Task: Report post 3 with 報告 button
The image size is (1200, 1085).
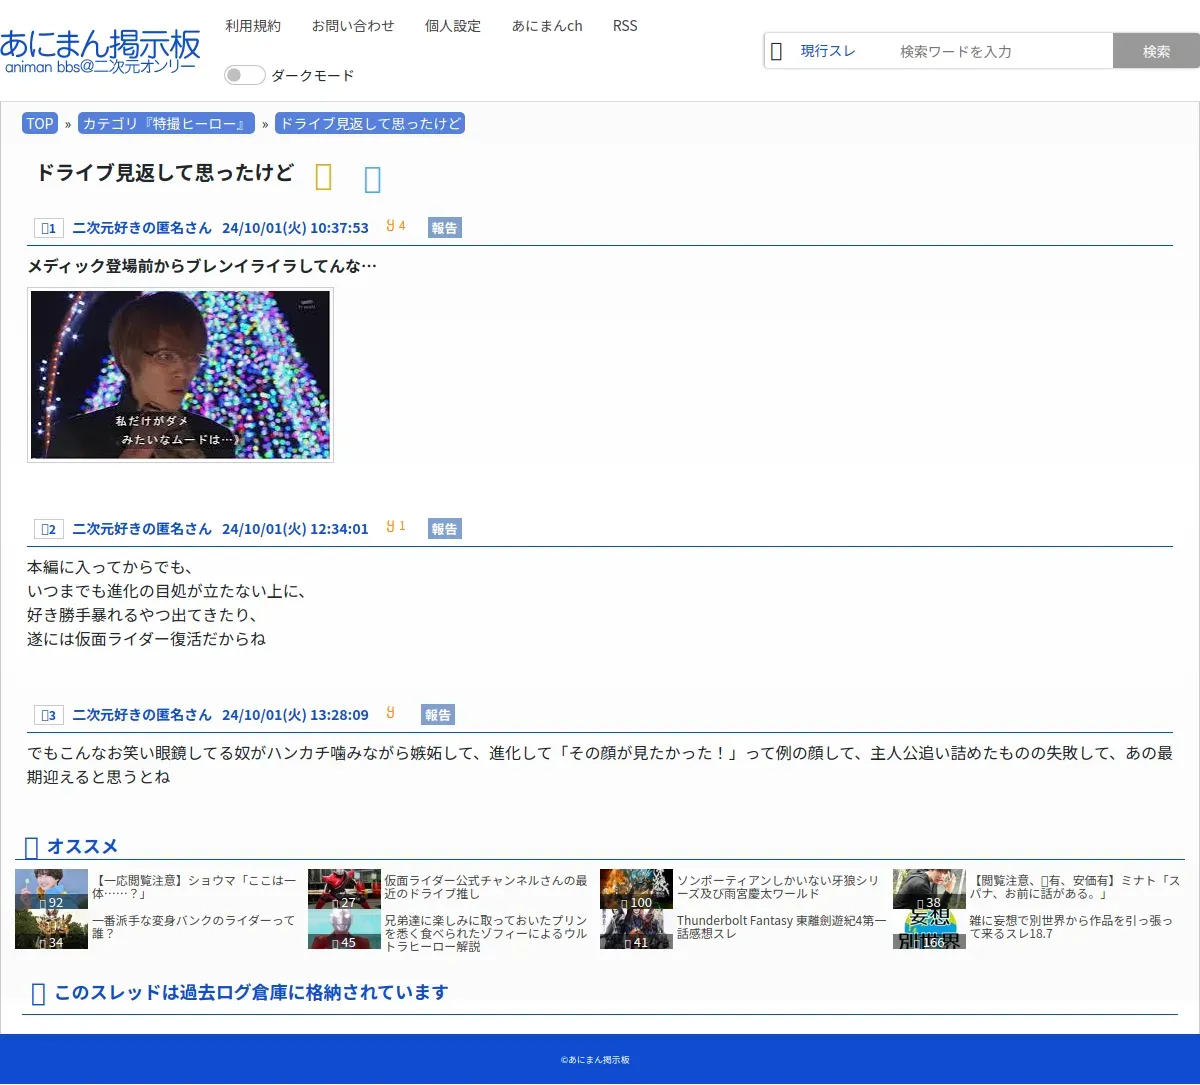Action: (x=438, y=715)
